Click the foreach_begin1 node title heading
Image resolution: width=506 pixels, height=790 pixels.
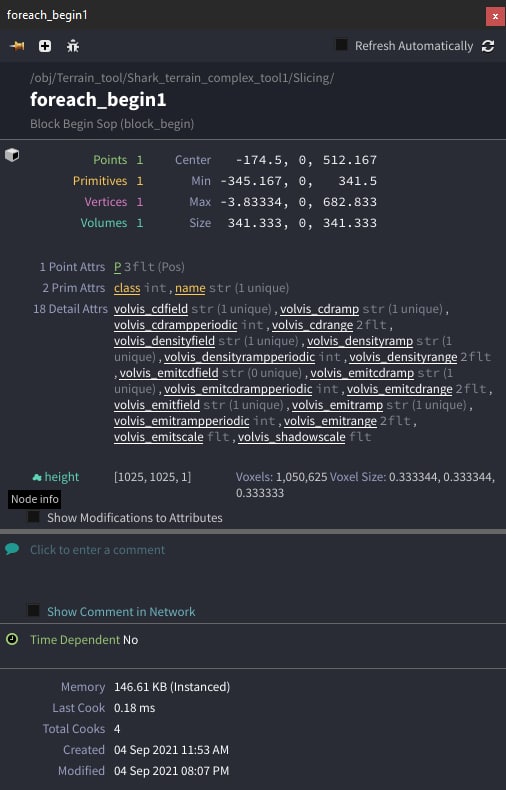(x=98, y=100)
